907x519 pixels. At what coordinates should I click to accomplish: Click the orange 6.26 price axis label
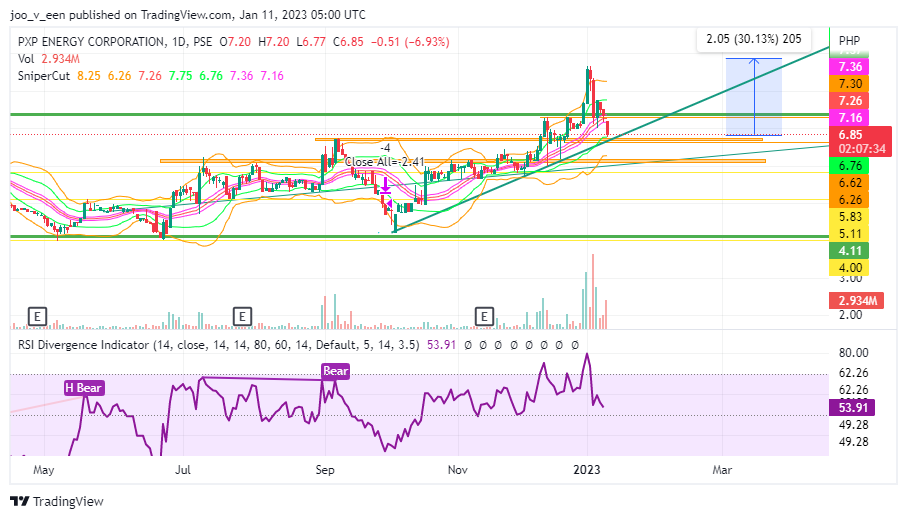tap(850, 200)
